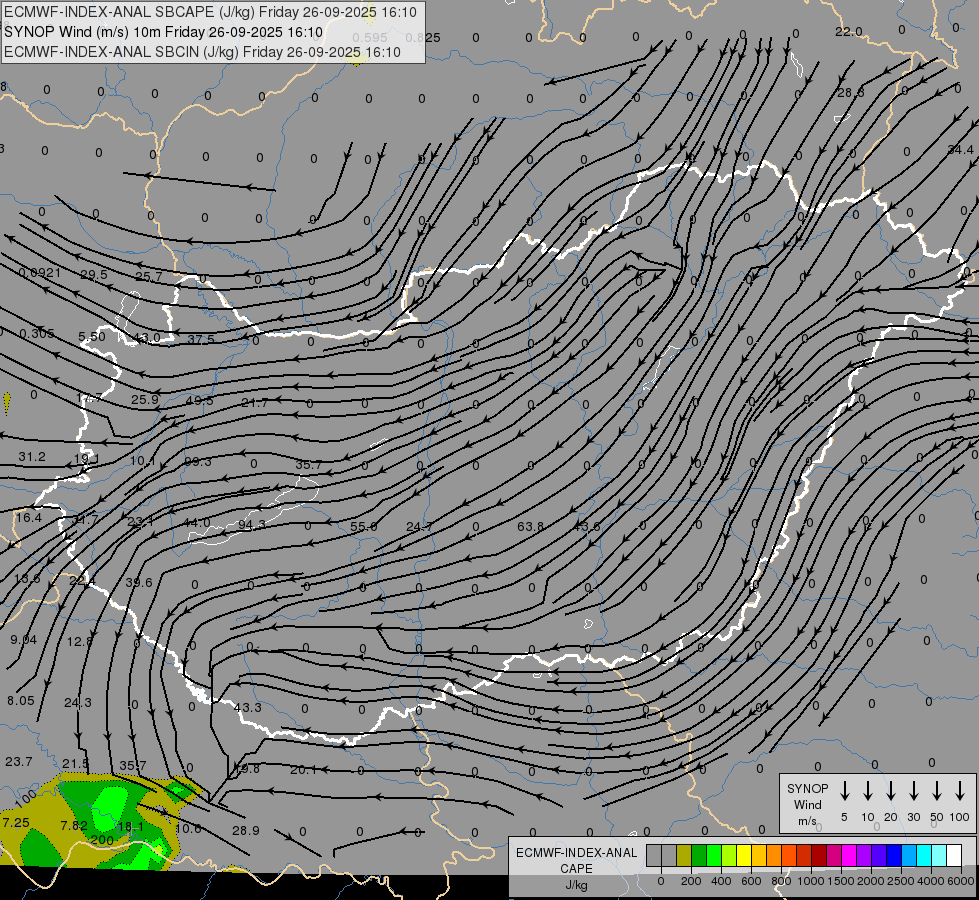Click the 20.1 value on the map
This screenshot has width=979, height=900.
click(x=303, y=769)
